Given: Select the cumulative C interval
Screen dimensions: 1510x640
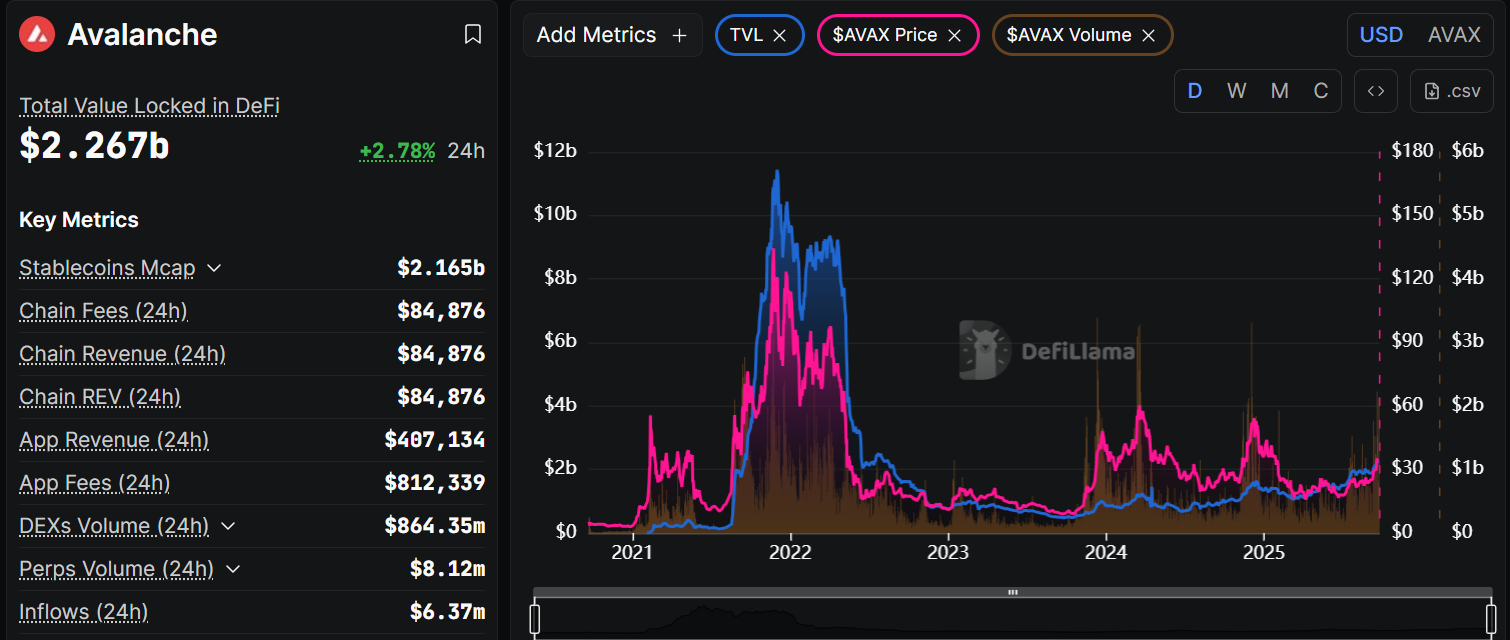Looking at the screenshot, I should click(1321, 91).
